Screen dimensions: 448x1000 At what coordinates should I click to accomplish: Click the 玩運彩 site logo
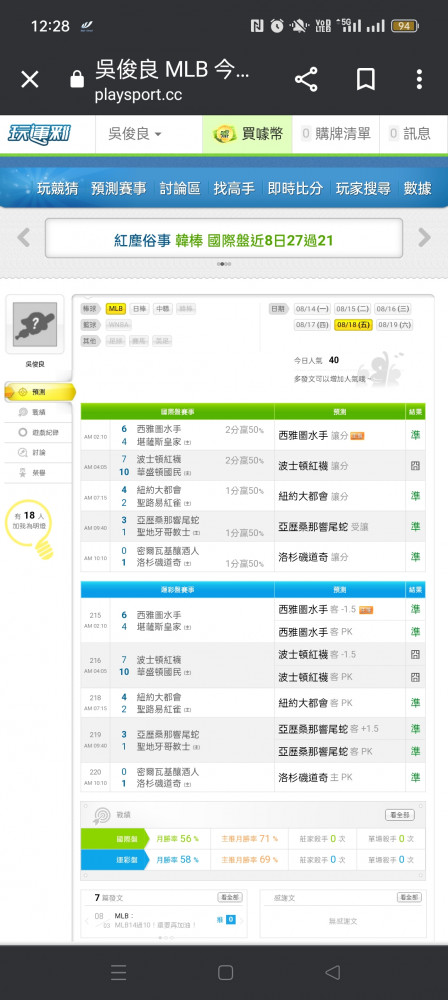click(x=39, y=134)
